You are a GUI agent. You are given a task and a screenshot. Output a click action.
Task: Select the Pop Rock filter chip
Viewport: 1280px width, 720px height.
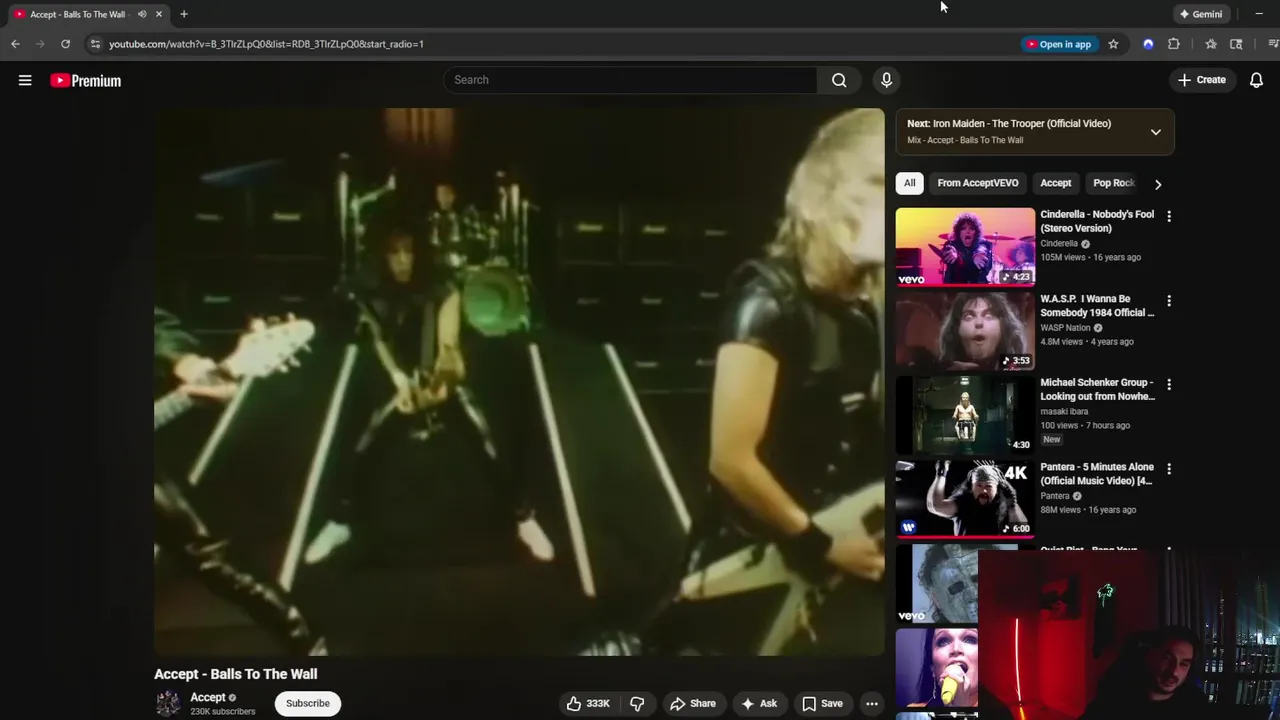coord(1113,183)
